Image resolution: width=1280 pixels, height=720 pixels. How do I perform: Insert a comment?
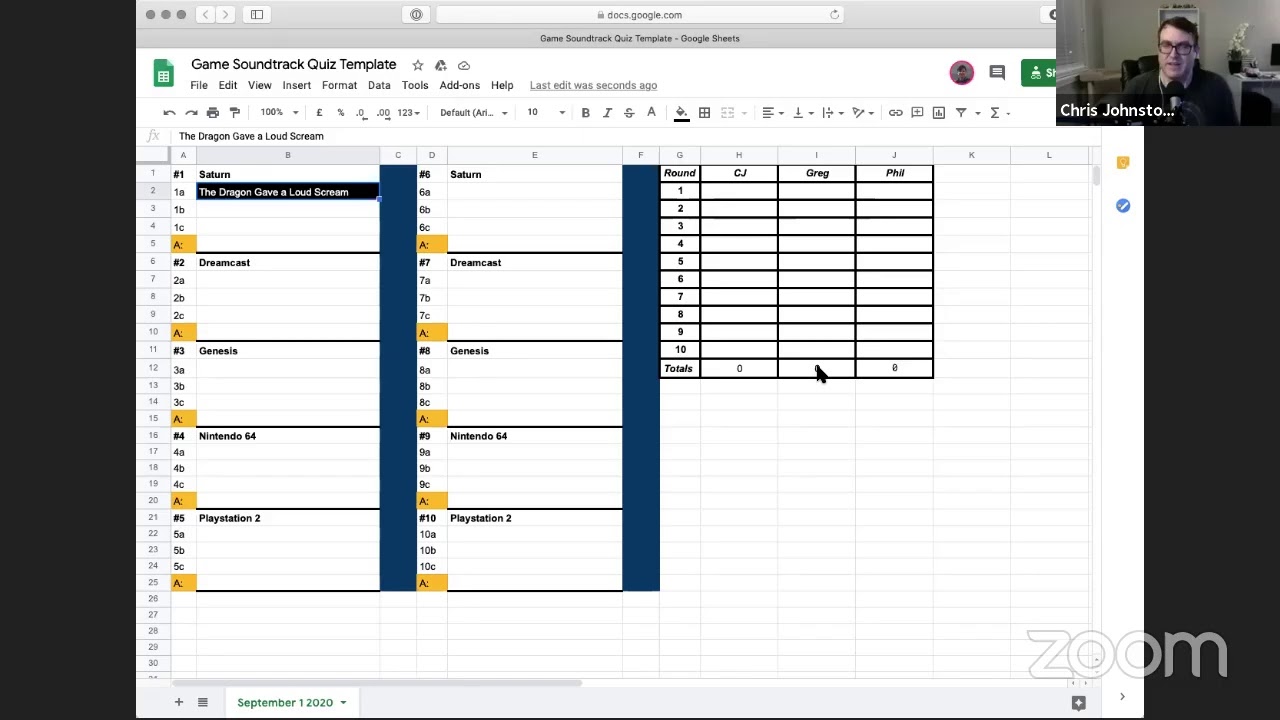917,113
